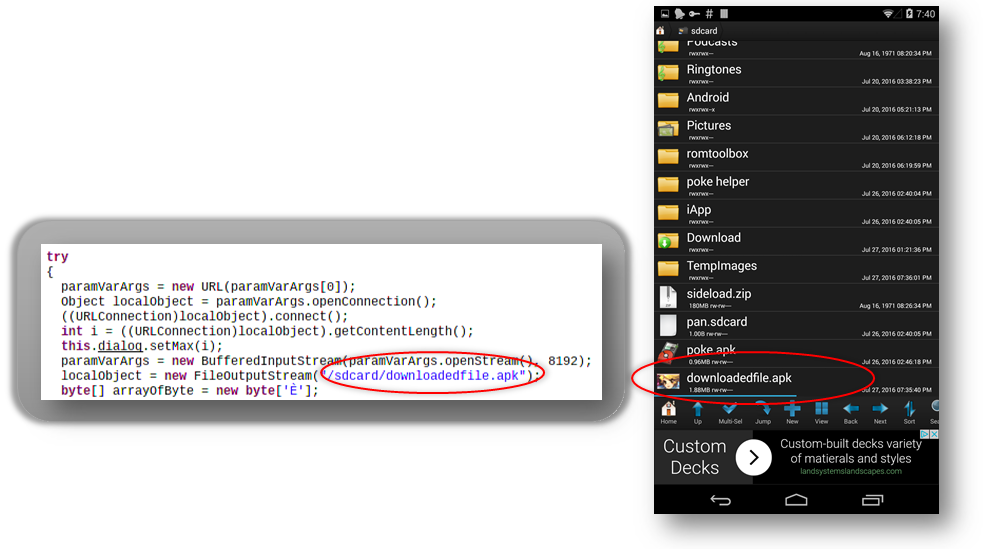Click the poke.apk app icon
Viewport: 983px width, 549px height.
coord(668,353)
